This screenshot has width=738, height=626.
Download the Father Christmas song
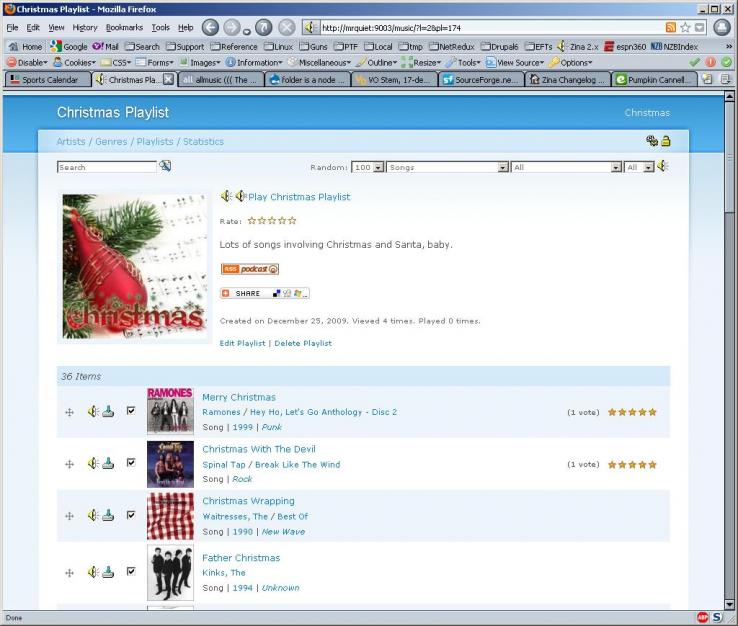tap(108, 572)
